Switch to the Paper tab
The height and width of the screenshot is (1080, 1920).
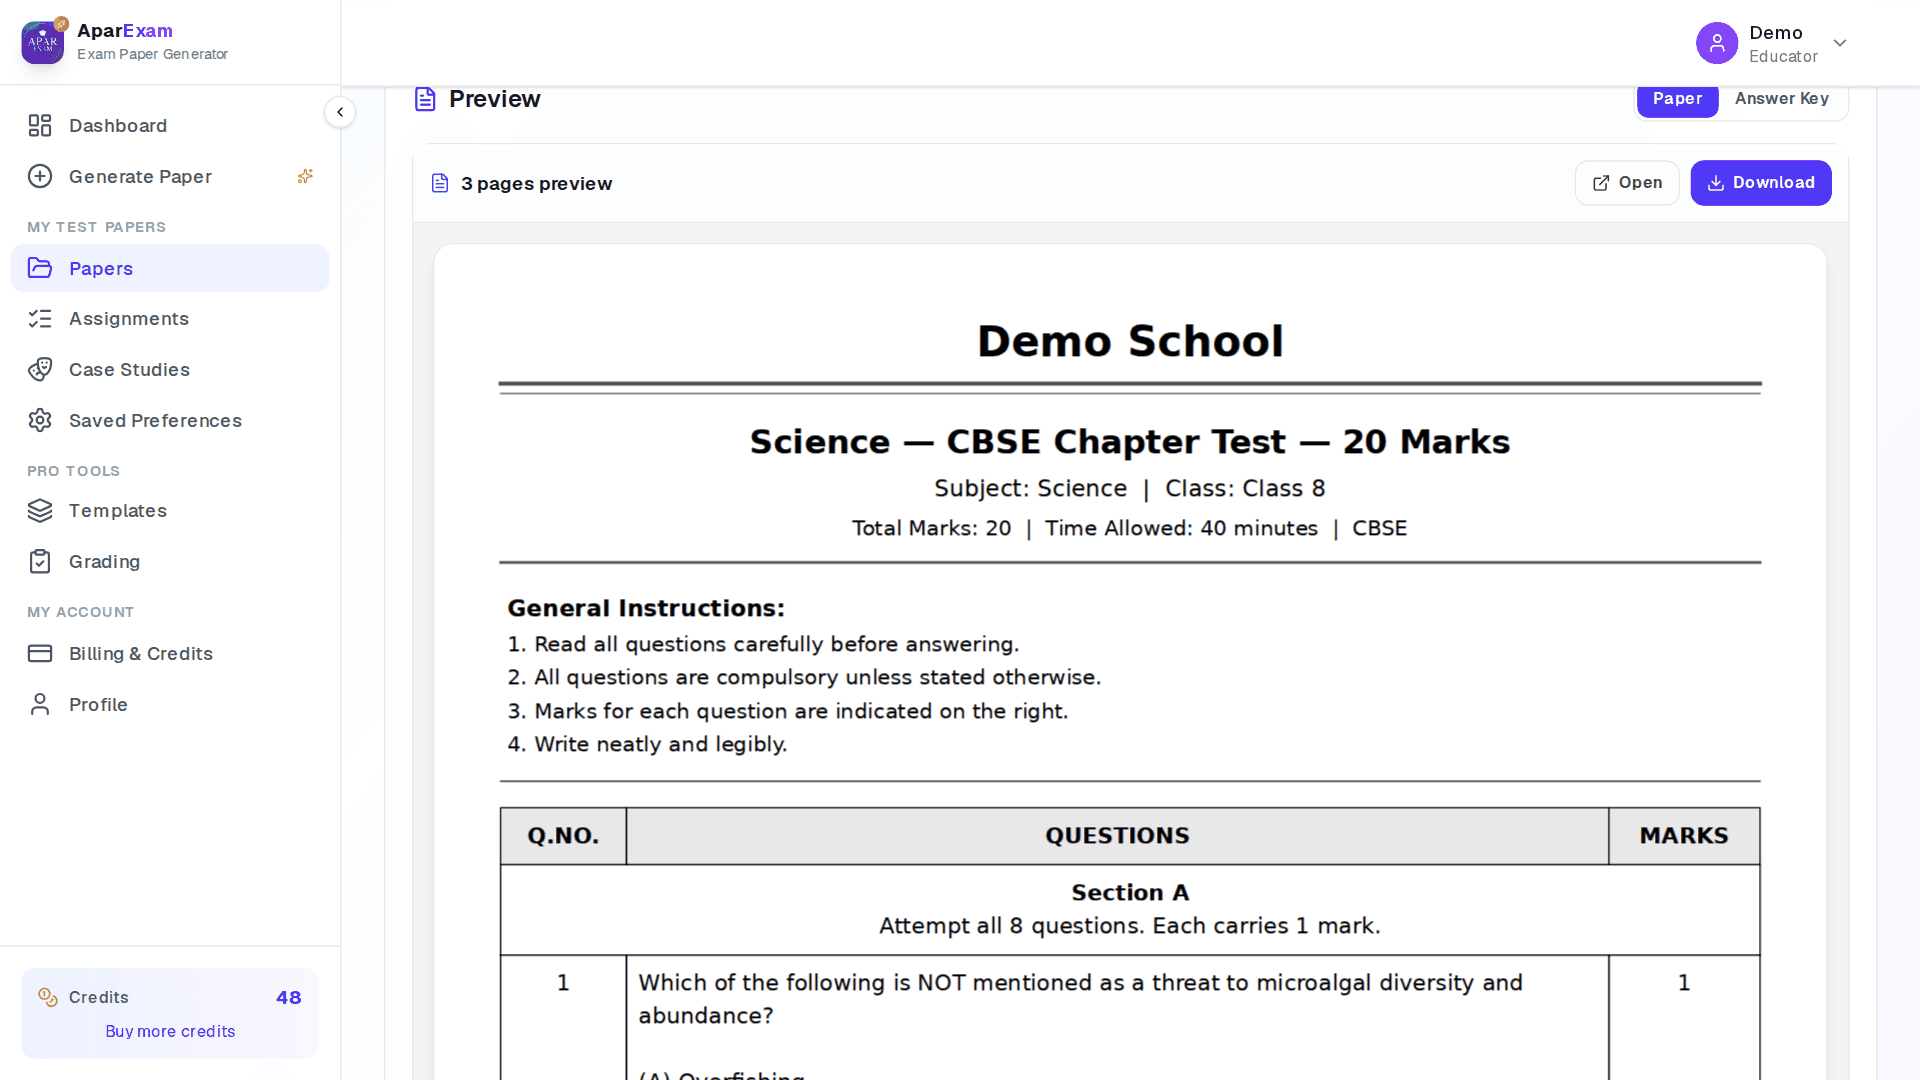tap(1677, 98)
